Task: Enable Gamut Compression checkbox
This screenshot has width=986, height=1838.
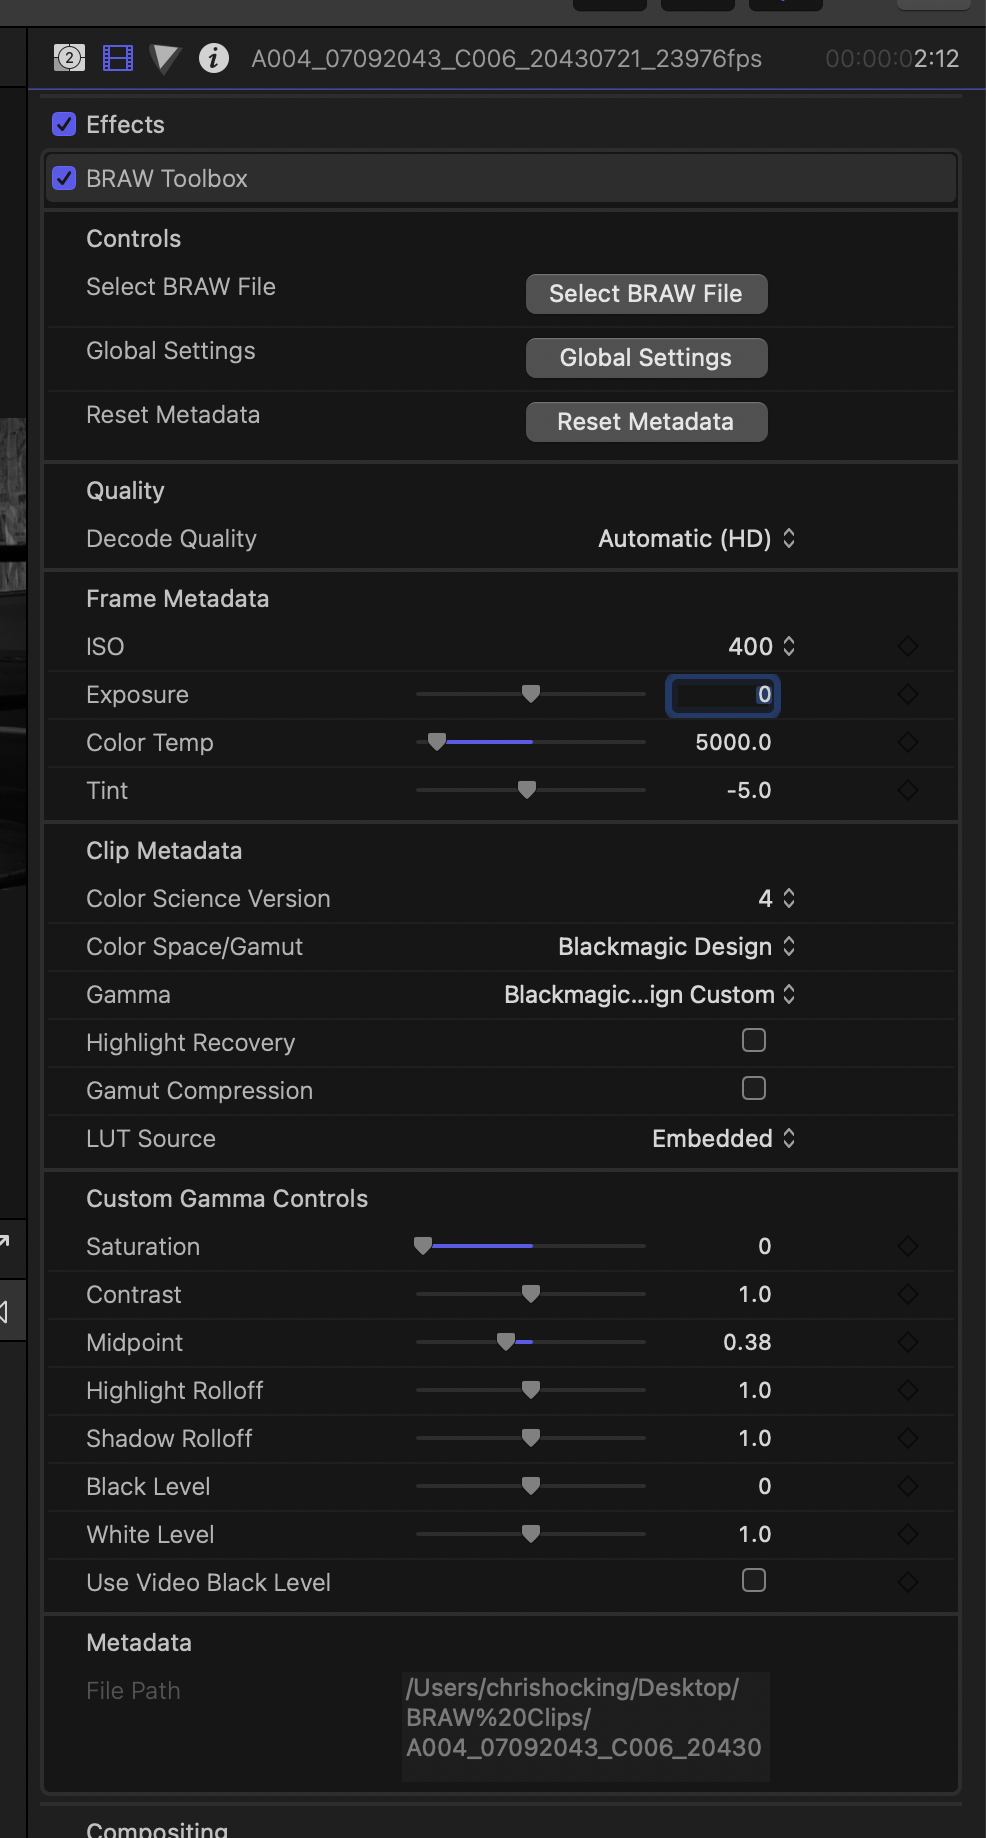Action: [x=754, y=1089]
